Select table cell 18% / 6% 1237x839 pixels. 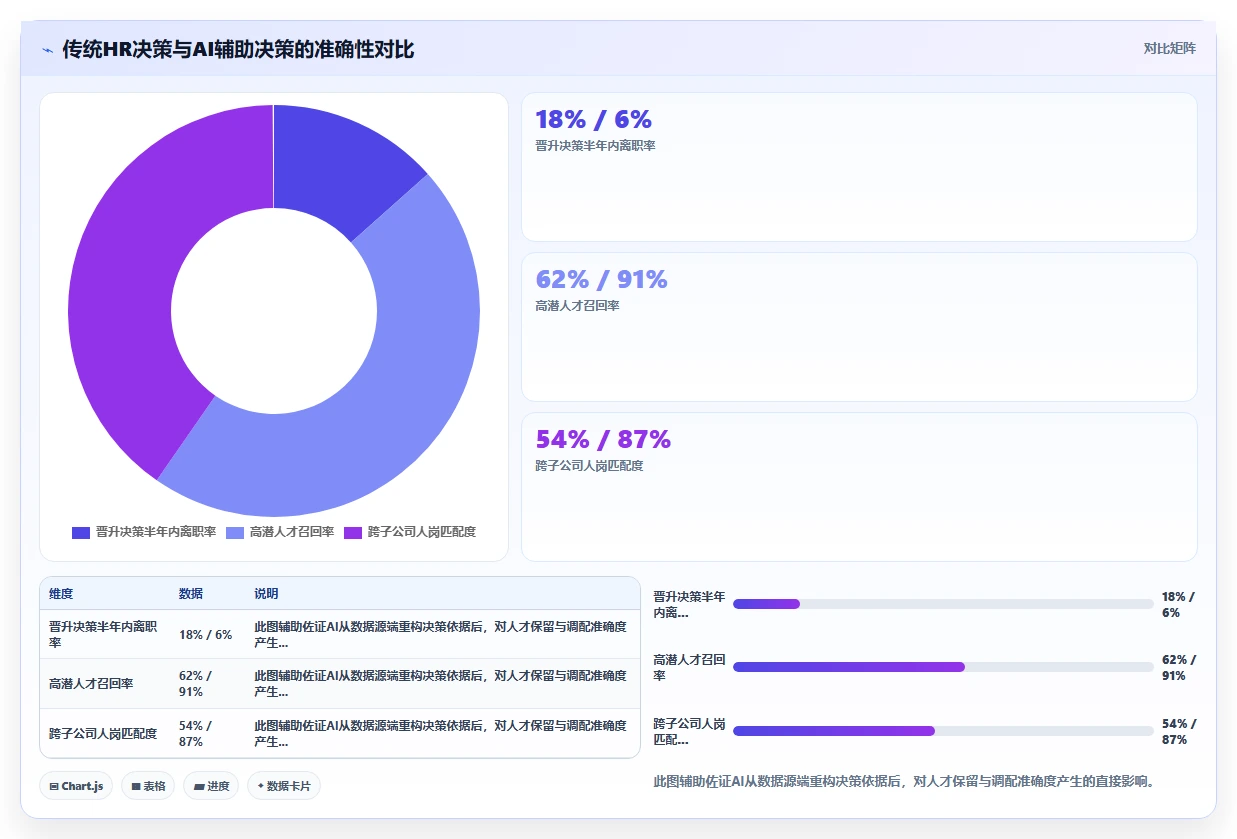pos(207,634)
